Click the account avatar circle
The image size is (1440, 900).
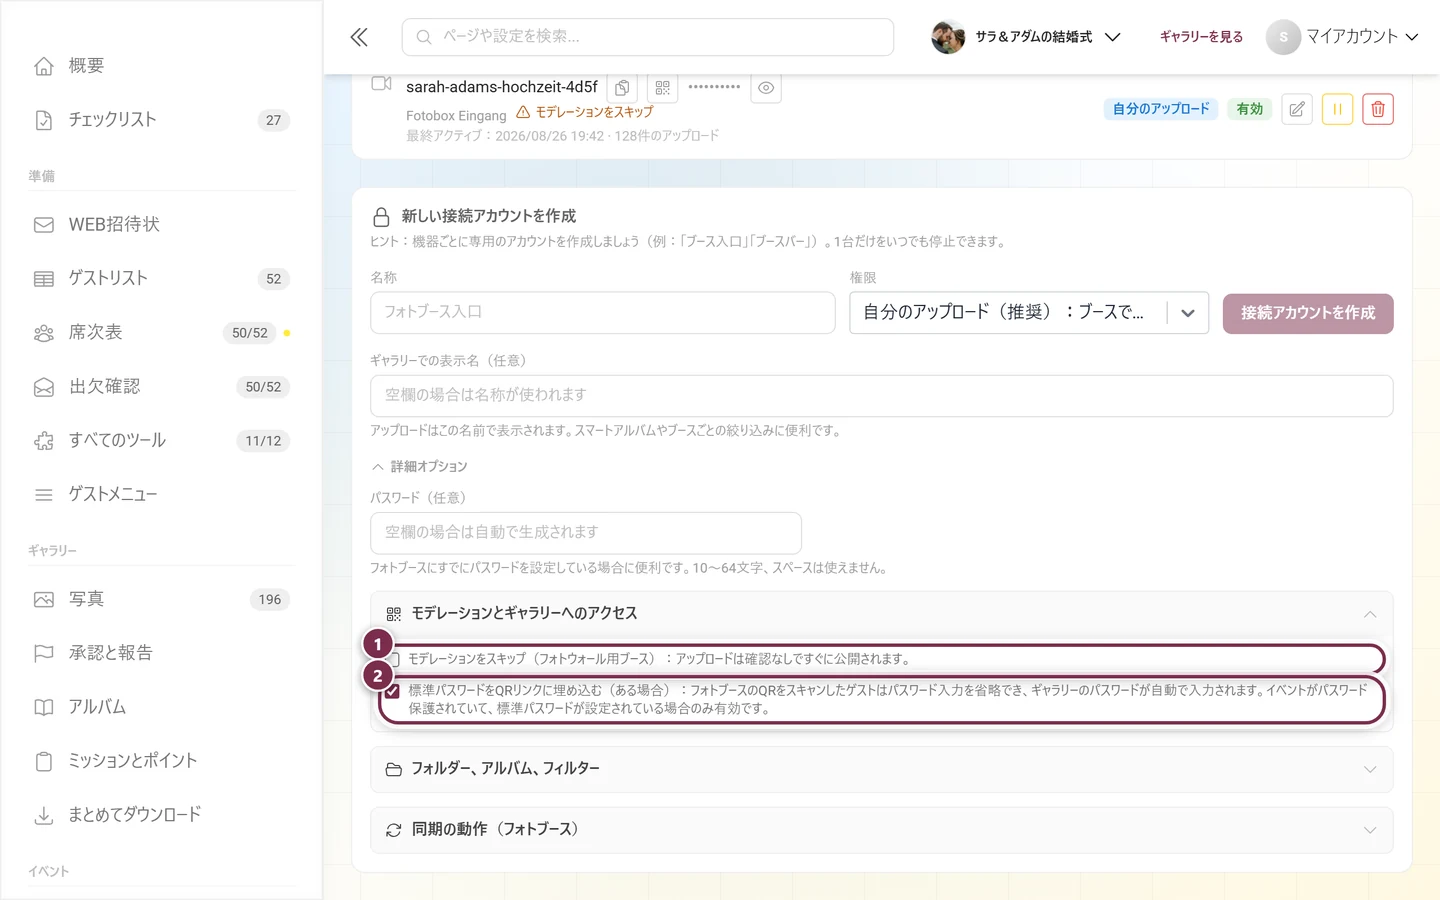[x=1283, y=37]
